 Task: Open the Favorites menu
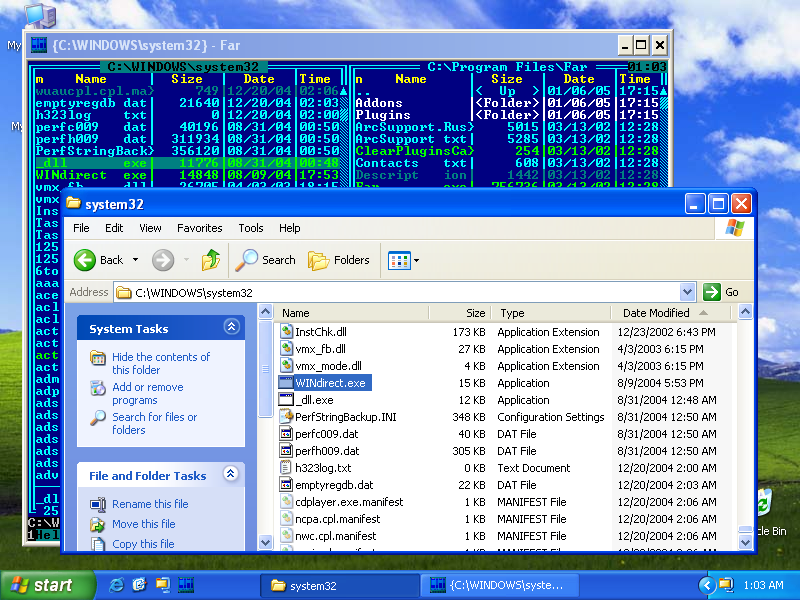(x=199, y=228)
